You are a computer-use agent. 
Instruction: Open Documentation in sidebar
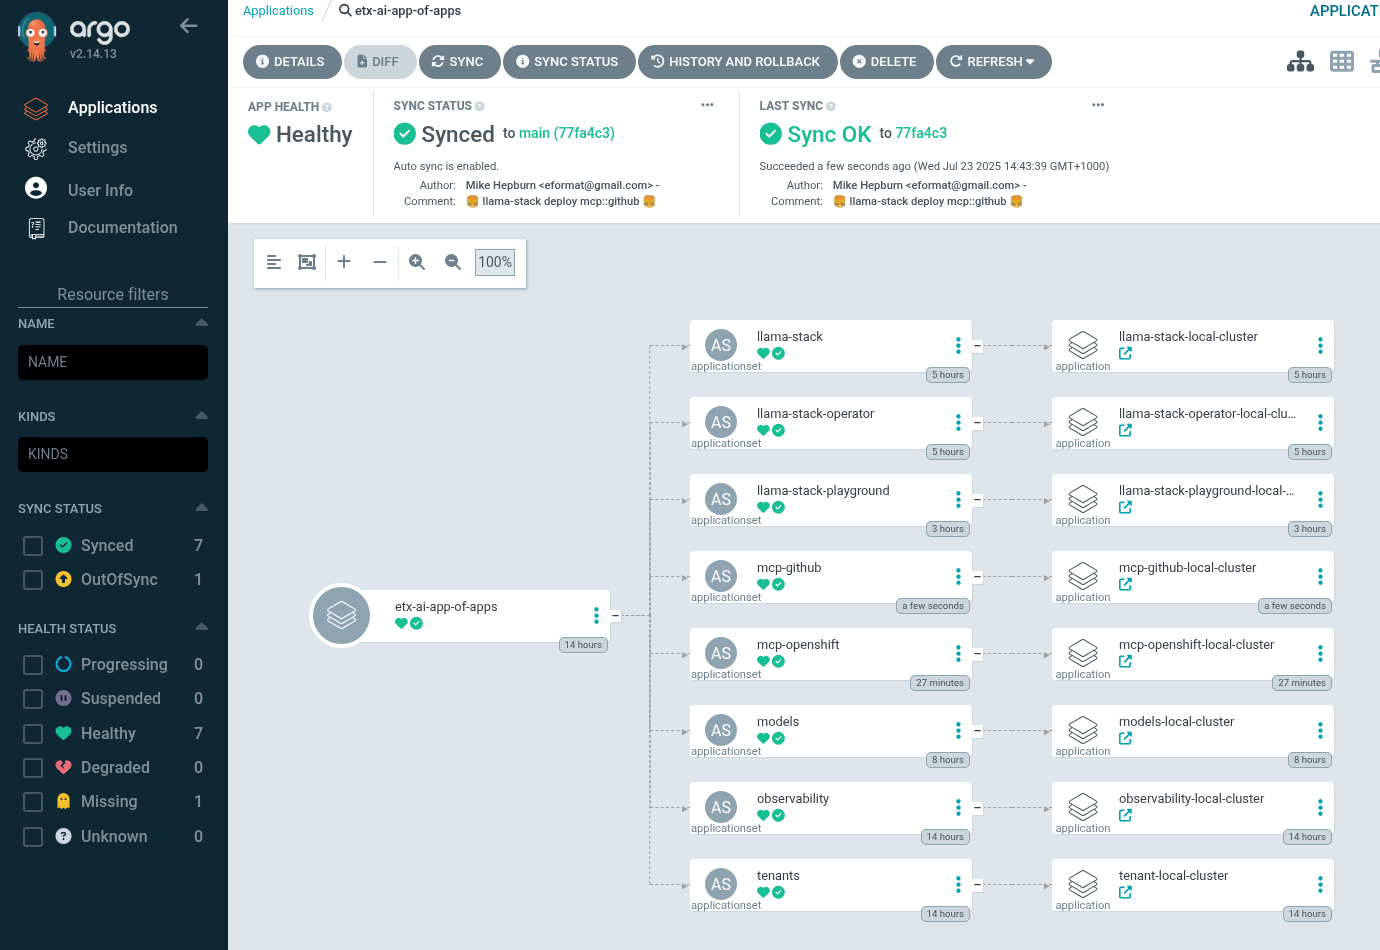tap(122, 228)
